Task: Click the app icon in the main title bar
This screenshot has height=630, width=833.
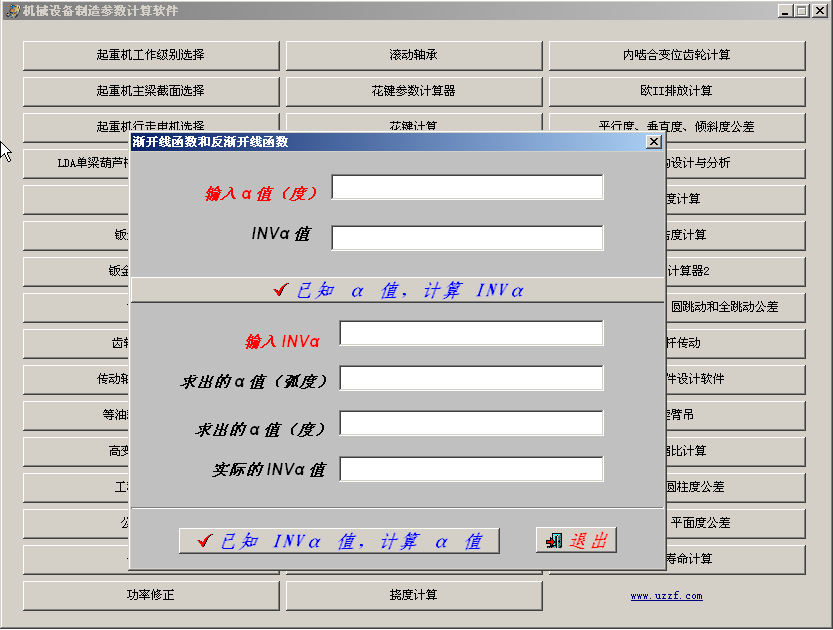Action: click(x=12, y=11)
